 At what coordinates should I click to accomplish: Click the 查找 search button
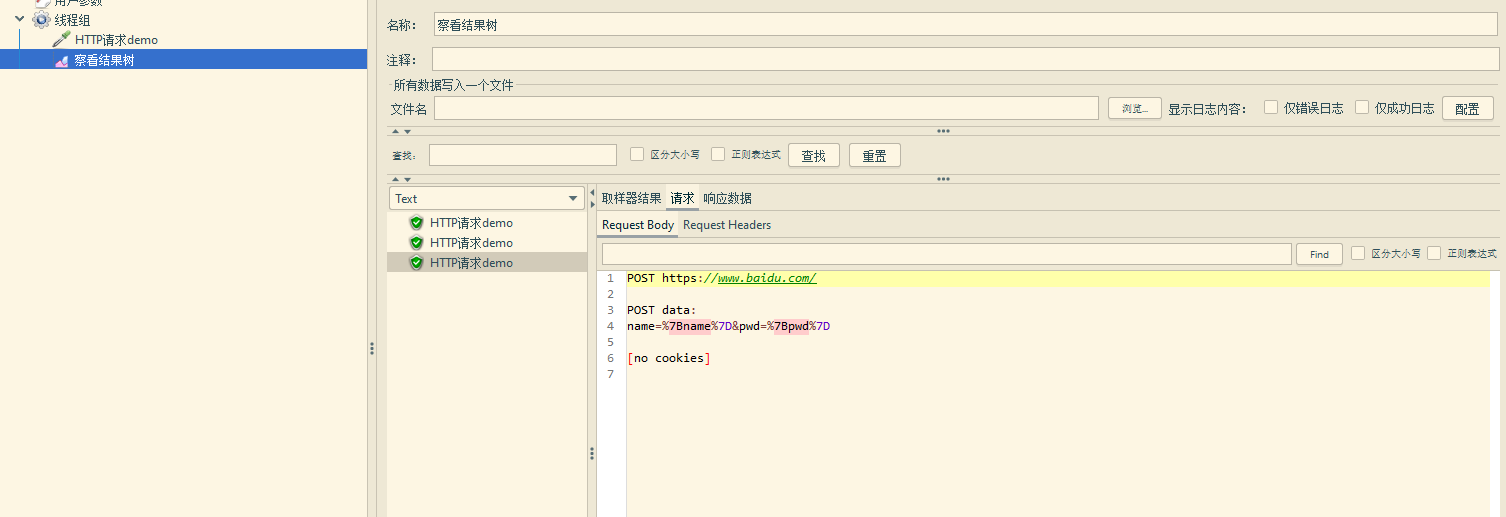[813, 155]
